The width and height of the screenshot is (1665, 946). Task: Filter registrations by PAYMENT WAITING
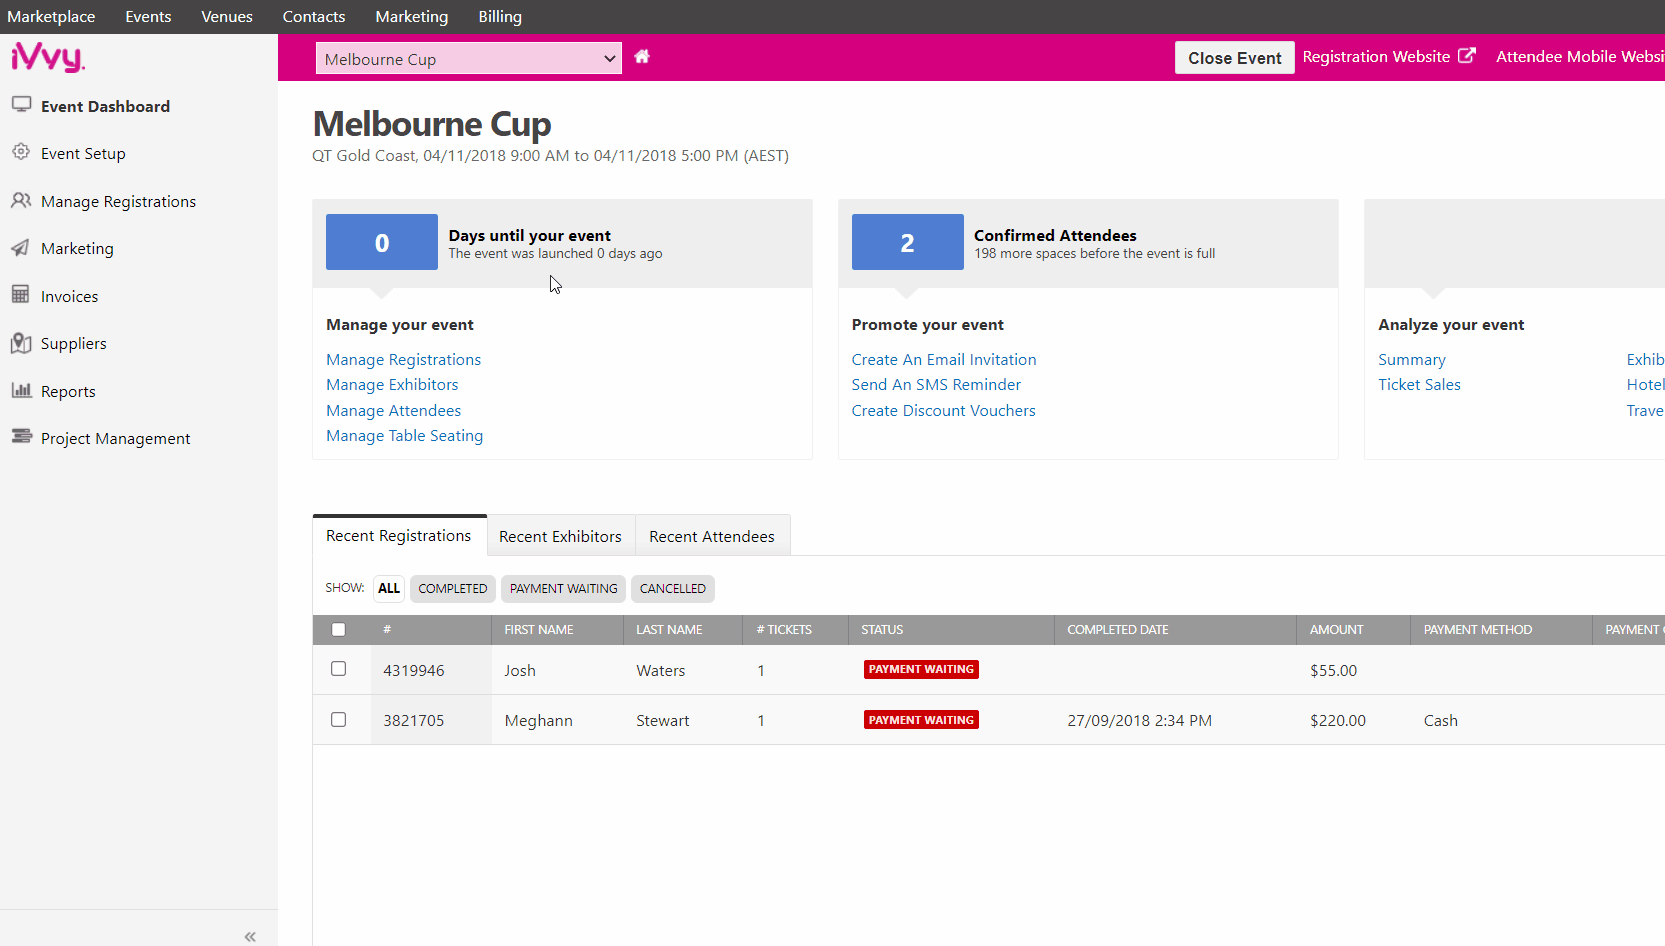click(x=564, y=589)
